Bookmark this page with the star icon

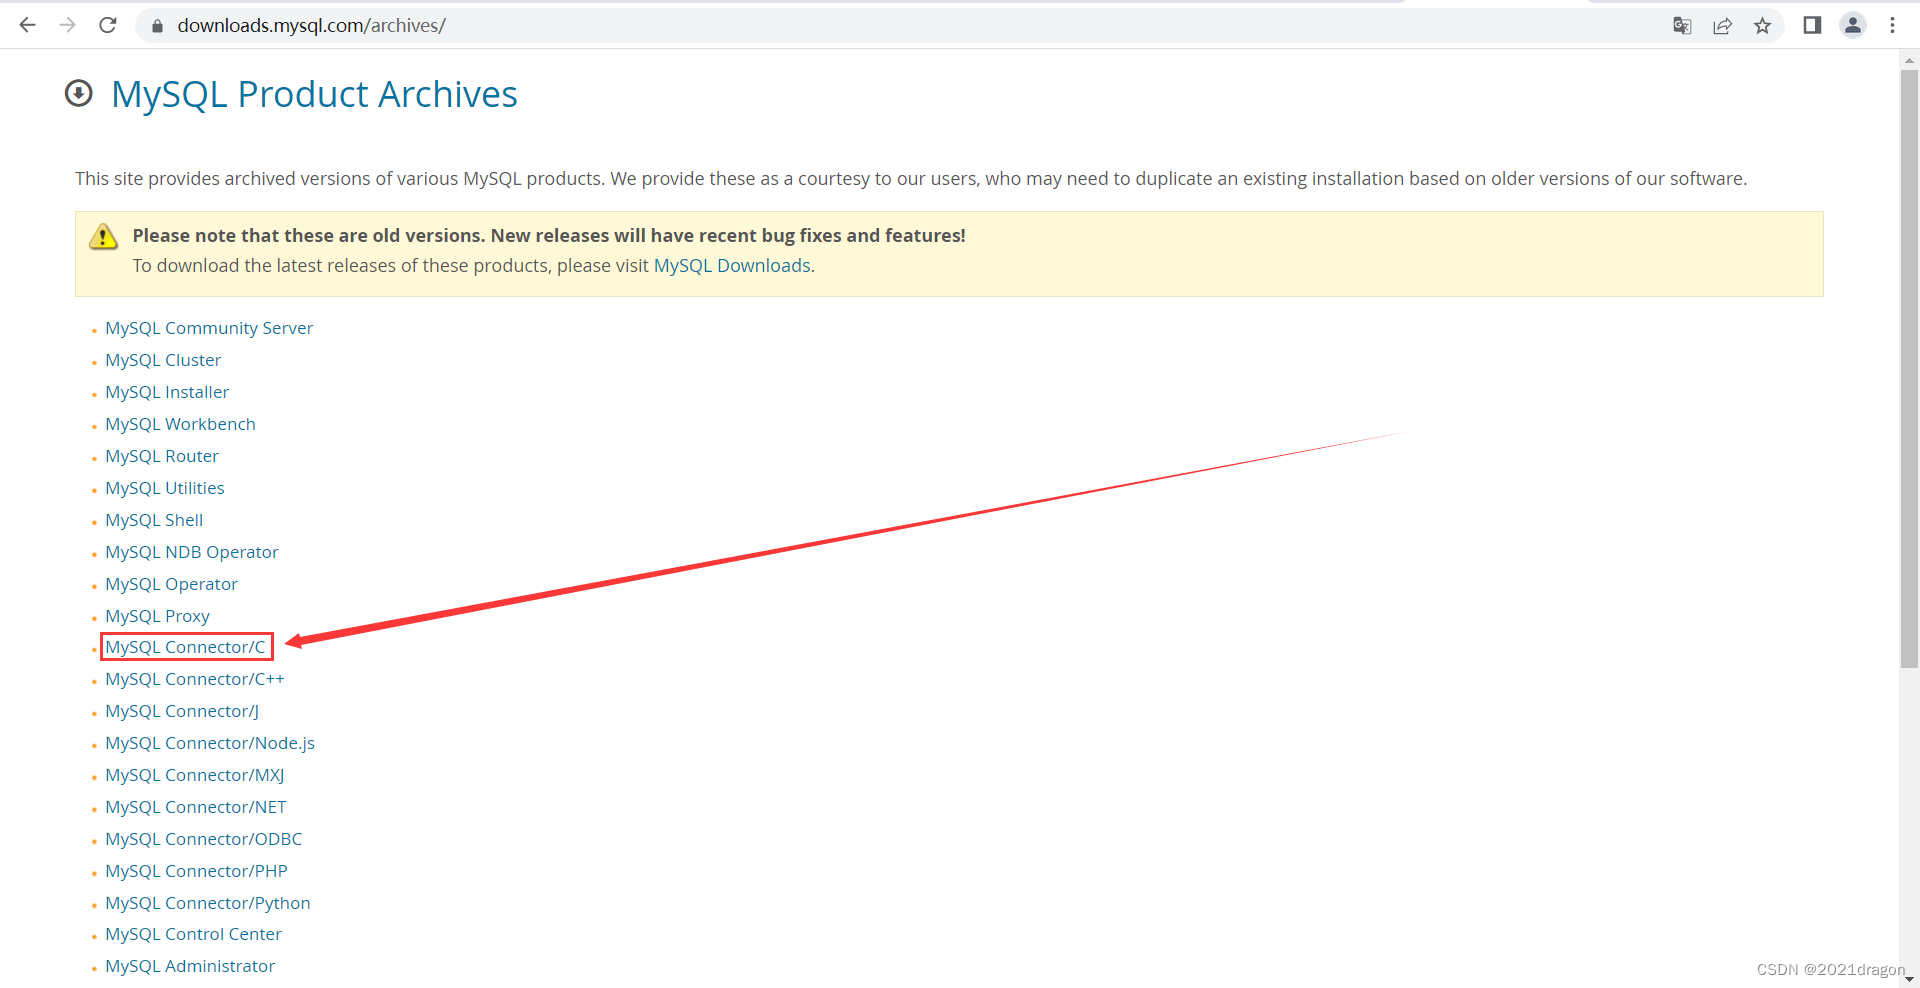(1762, 26)
